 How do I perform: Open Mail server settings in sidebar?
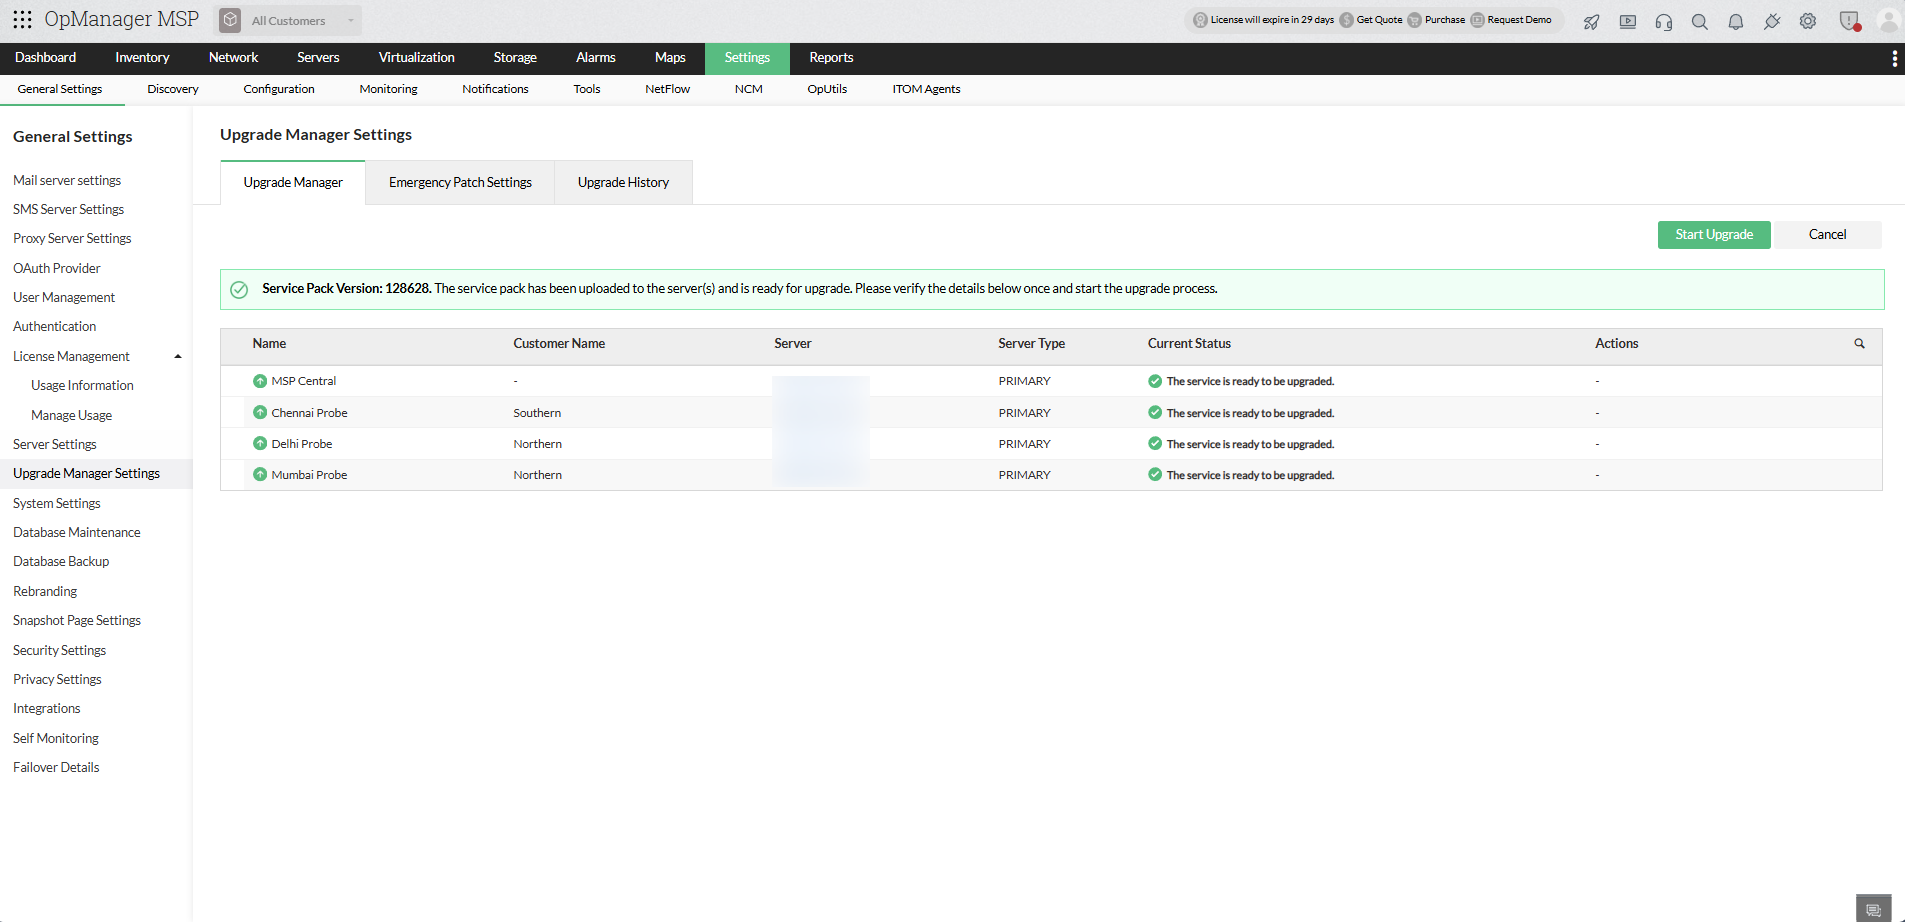pos(67,181)
